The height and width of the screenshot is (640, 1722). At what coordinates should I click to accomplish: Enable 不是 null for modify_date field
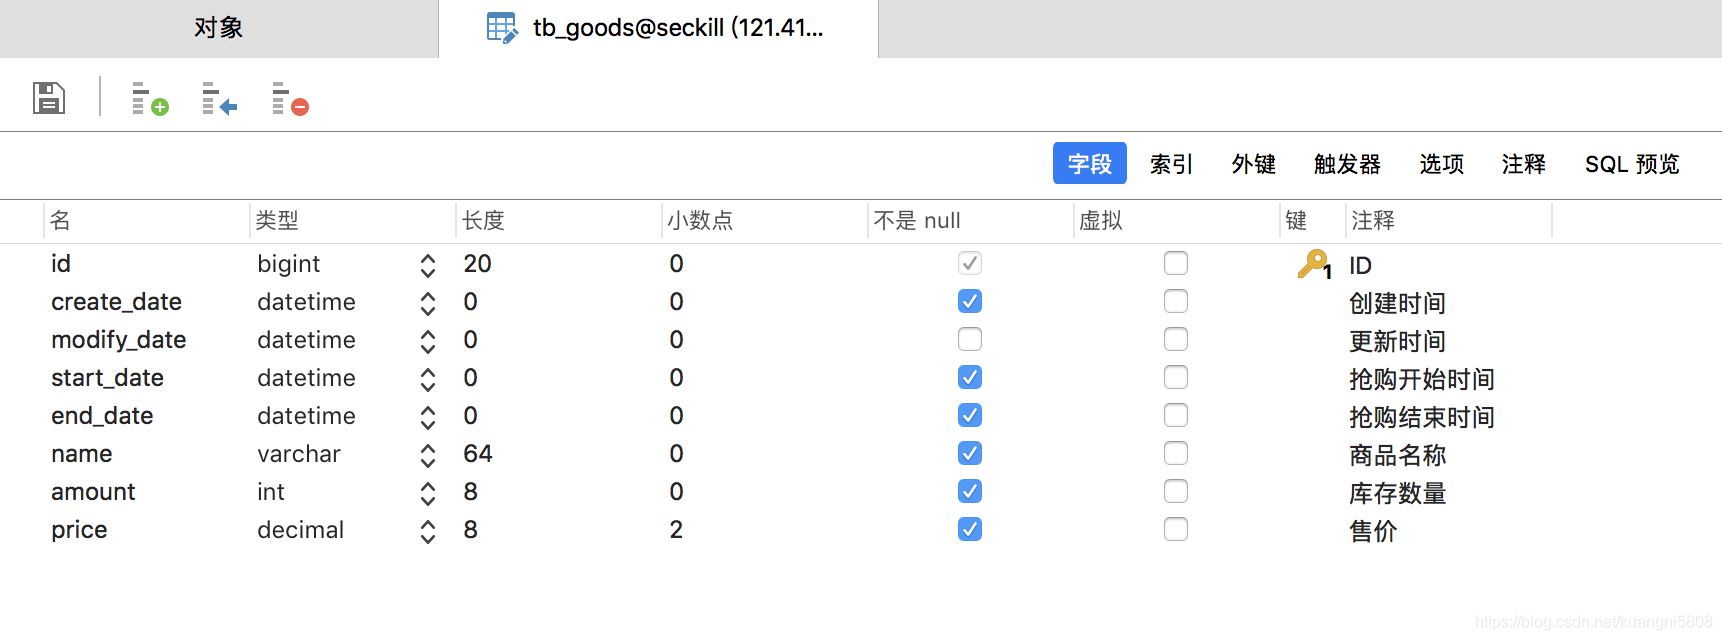(x=969, y=339)
